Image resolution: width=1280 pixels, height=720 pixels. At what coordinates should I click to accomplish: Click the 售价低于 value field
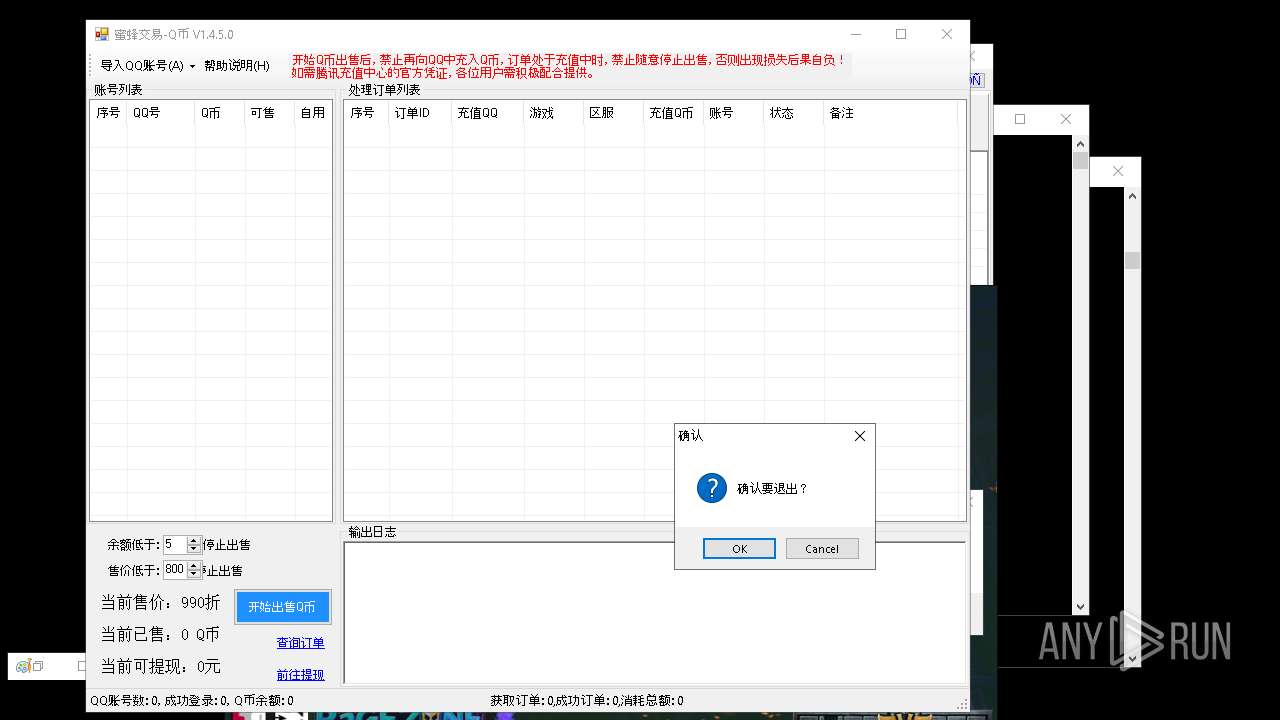tap(175, 570)
